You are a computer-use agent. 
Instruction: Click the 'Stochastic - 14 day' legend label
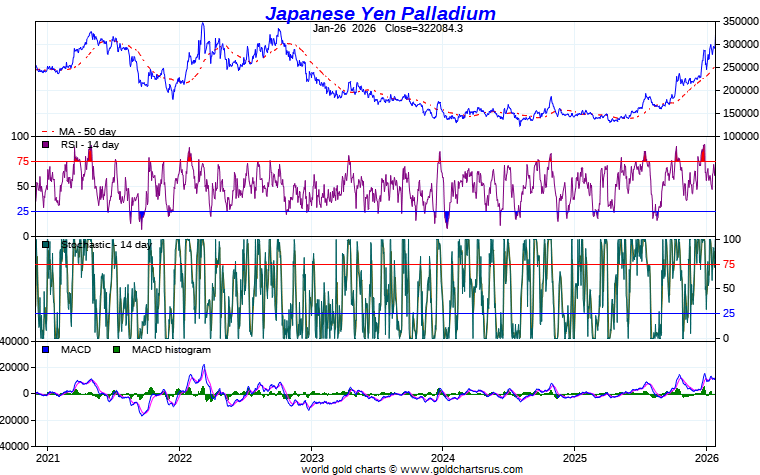click(x=106, y=244)
